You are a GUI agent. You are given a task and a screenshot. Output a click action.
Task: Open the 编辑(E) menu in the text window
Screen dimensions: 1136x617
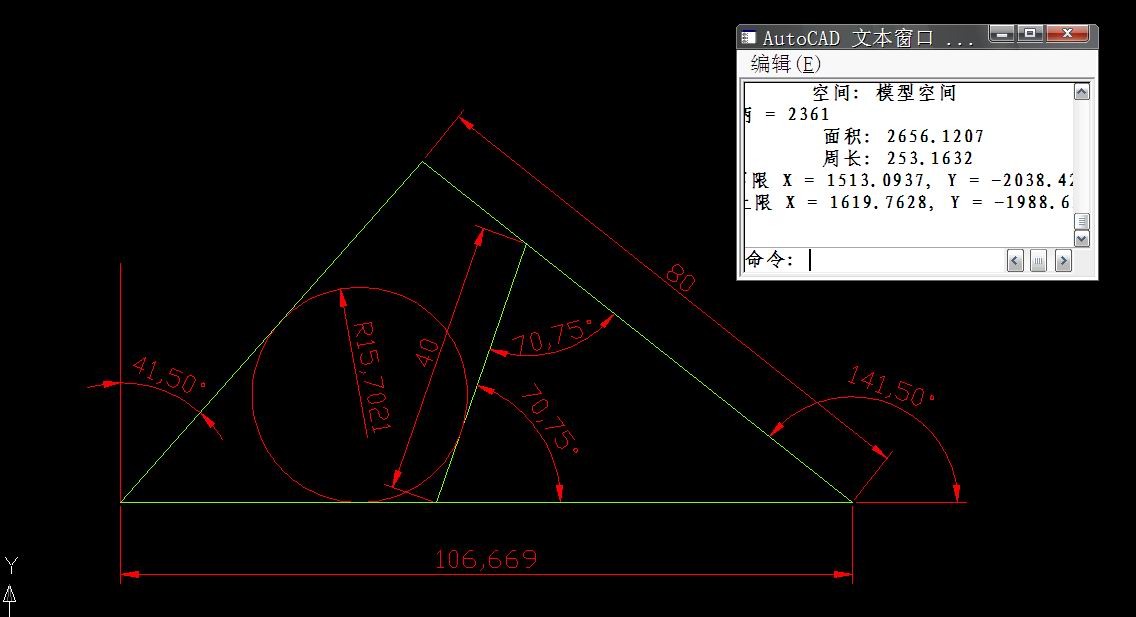[785, 64]
